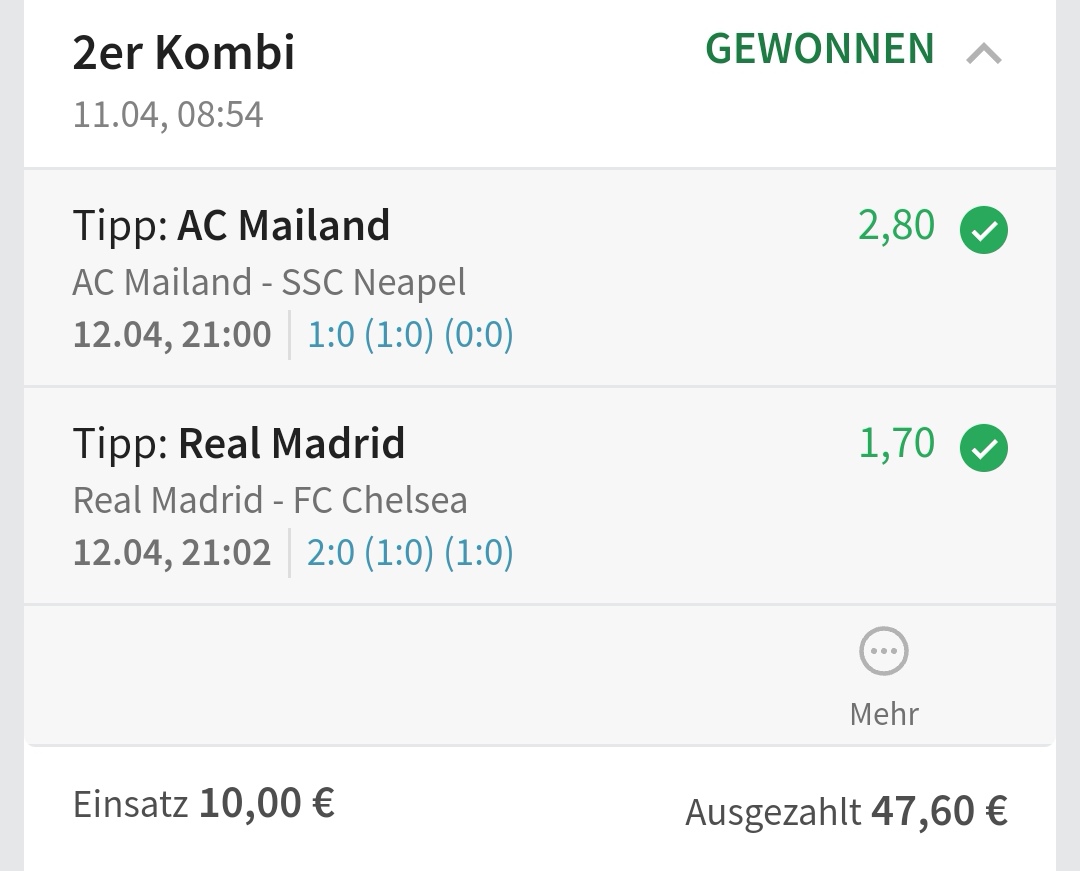The image size is (1080, 871).
Task: Open the 2er Kombi title
Action: [184, 53]
